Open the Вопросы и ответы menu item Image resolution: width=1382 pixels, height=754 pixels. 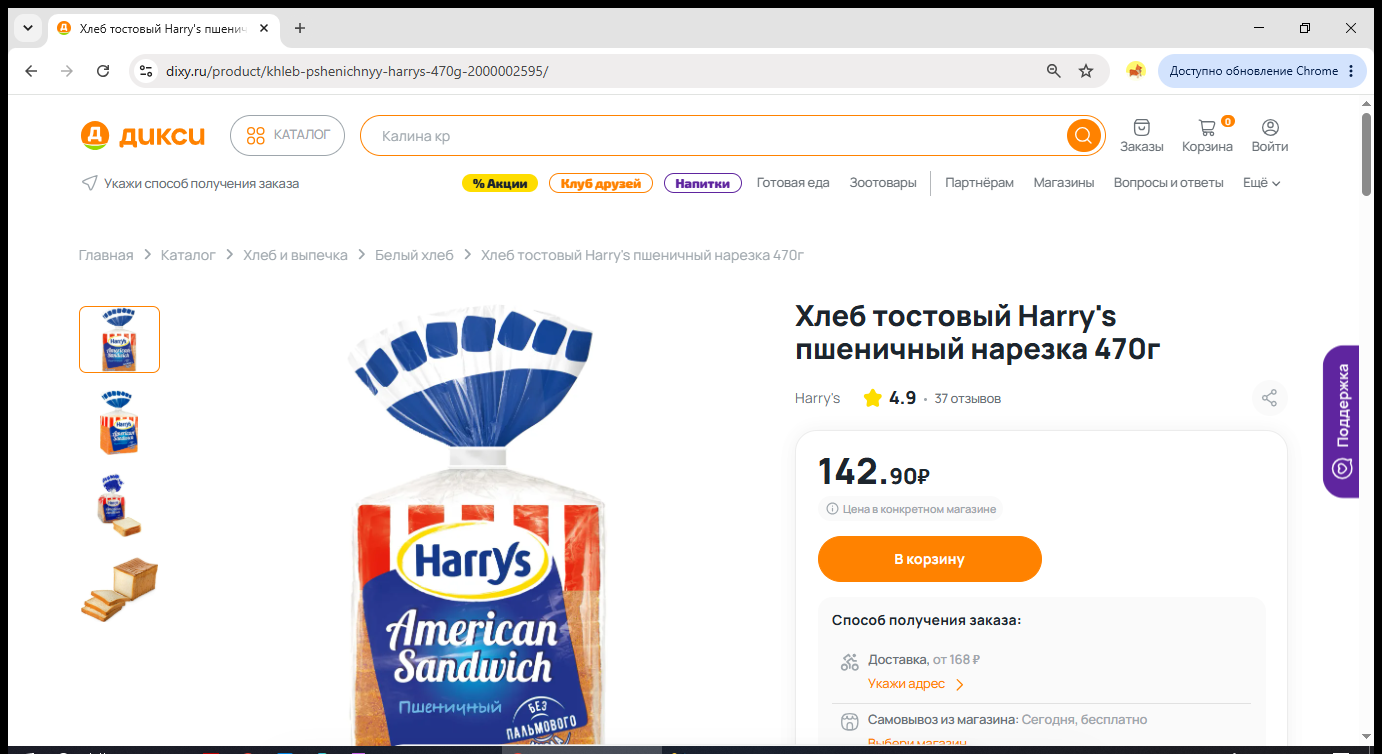pos(1169,183)
